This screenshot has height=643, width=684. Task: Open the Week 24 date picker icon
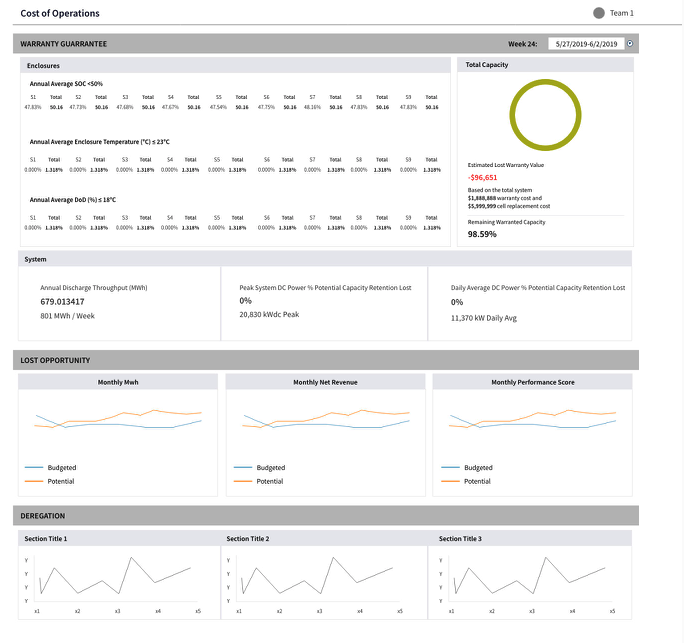click(629, 44)
